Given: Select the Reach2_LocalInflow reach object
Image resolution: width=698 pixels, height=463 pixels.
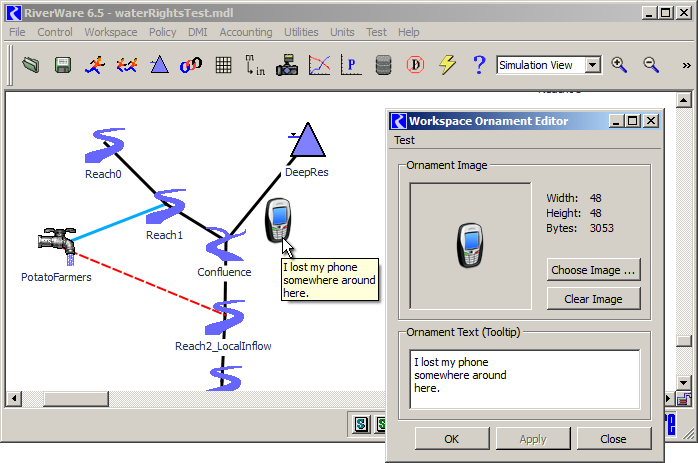Looking at the screenshot, I should [x=225, y=317].
